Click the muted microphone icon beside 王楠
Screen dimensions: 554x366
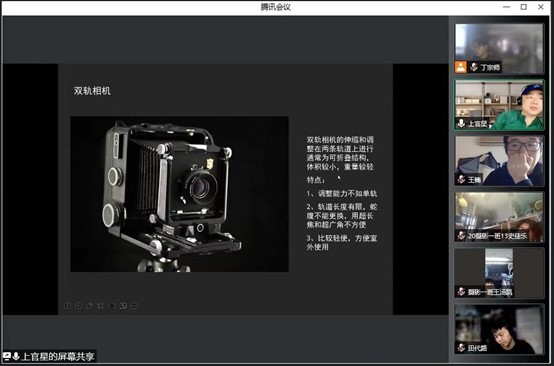point(461,179)
